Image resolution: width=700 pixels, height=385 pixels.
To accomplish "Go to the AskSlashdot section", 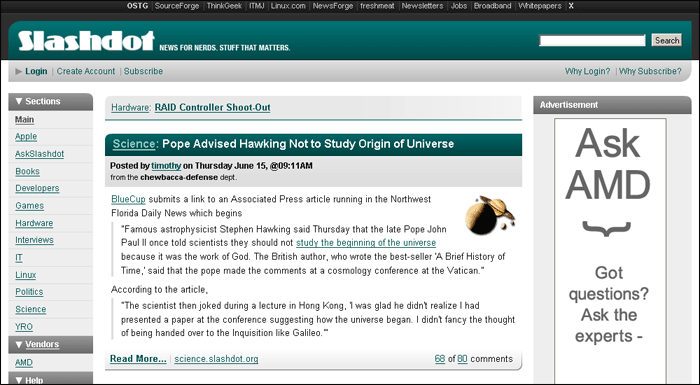I will (39, 154).
